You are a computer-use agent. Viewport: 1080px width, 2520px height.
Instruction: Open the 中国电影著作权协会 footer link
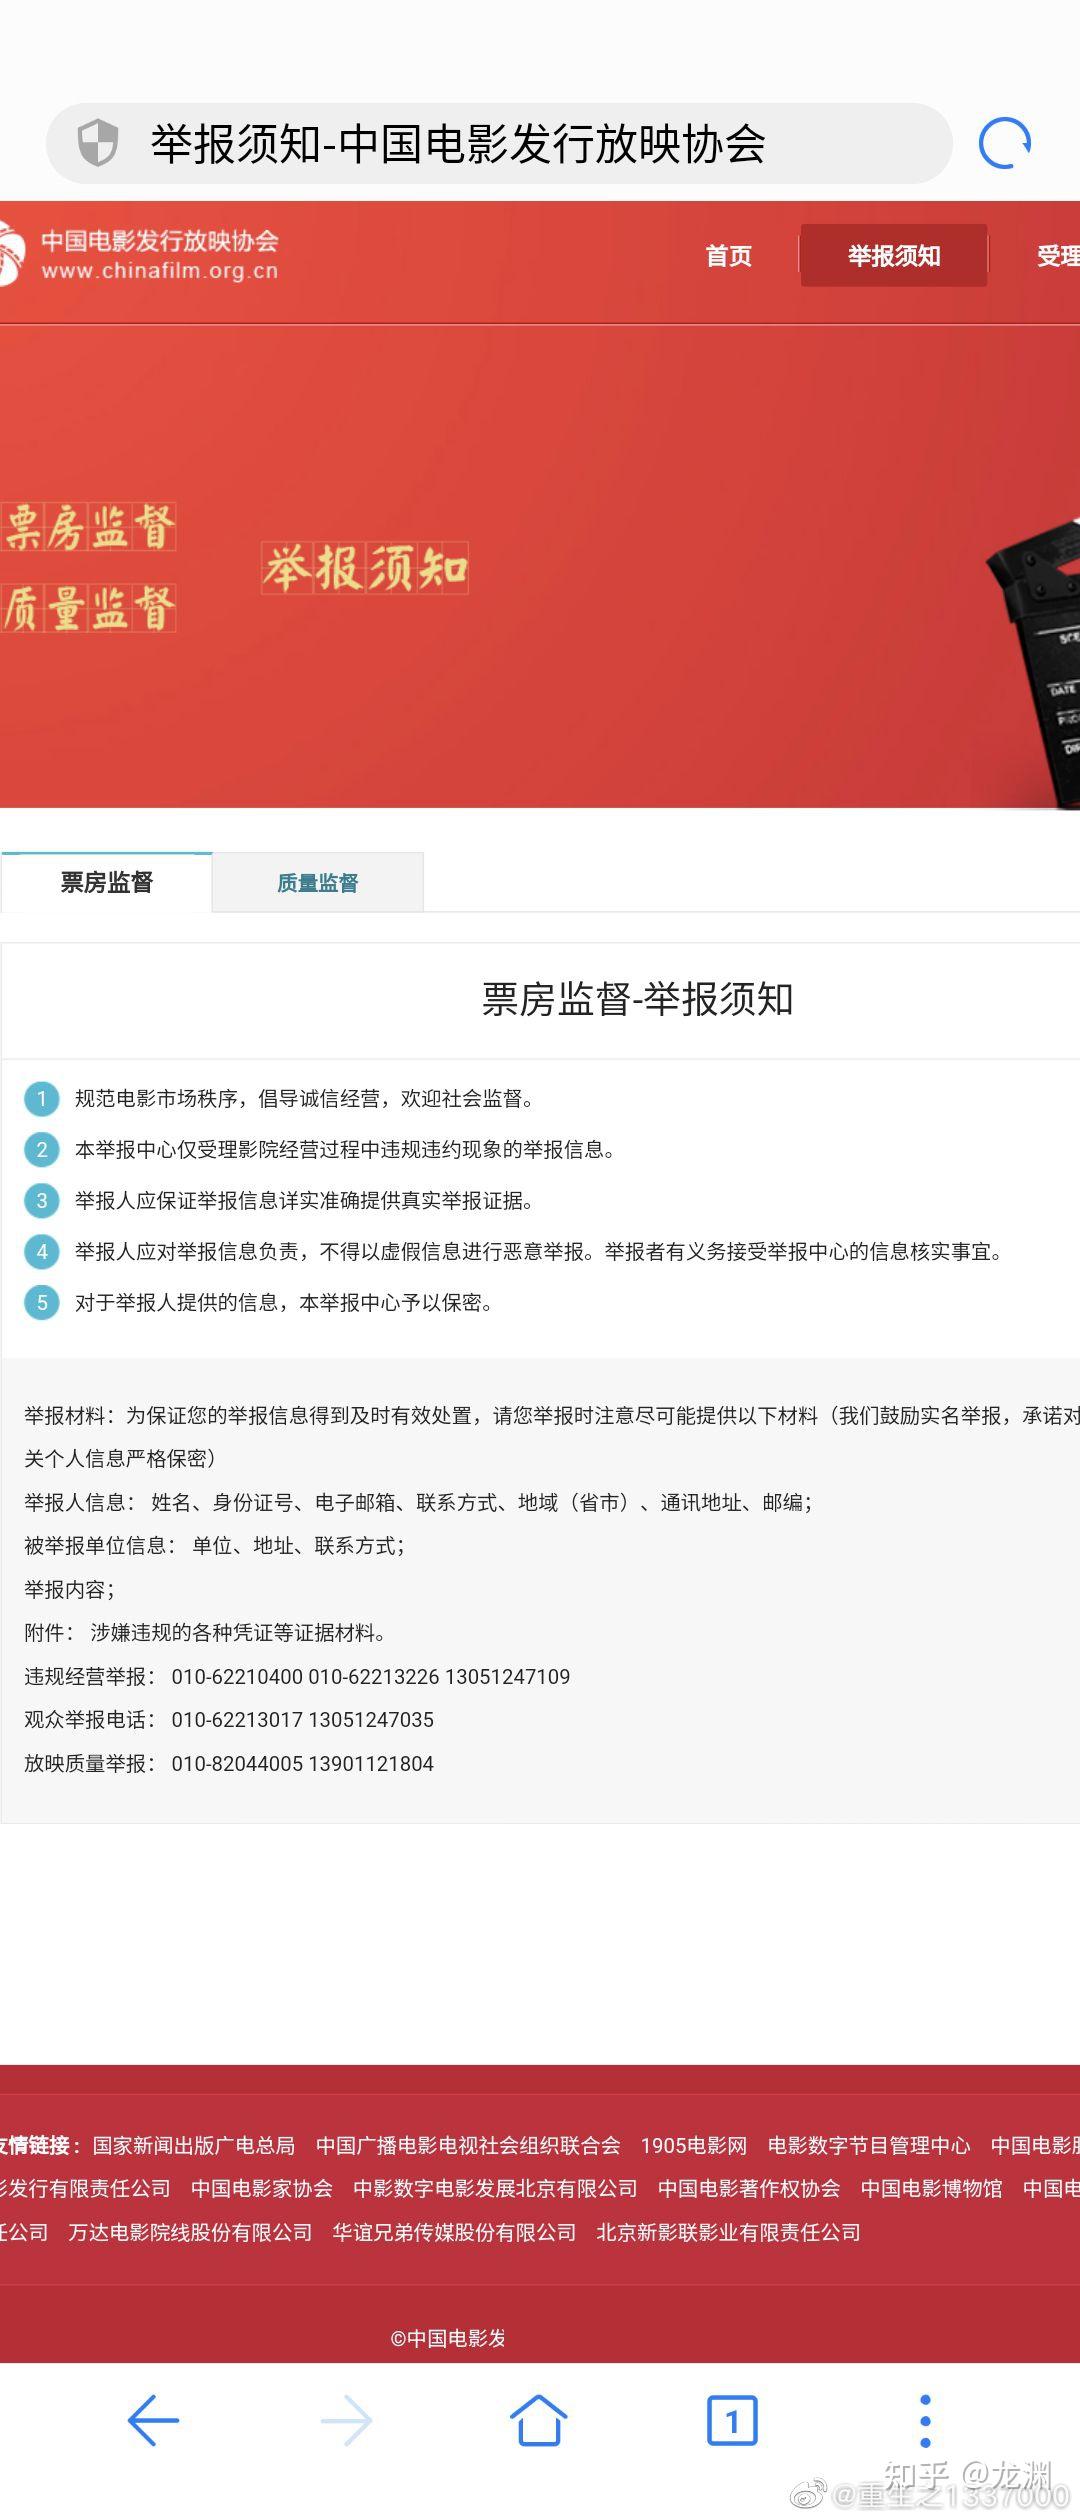pyautogui.click(x=749, y=2188)
